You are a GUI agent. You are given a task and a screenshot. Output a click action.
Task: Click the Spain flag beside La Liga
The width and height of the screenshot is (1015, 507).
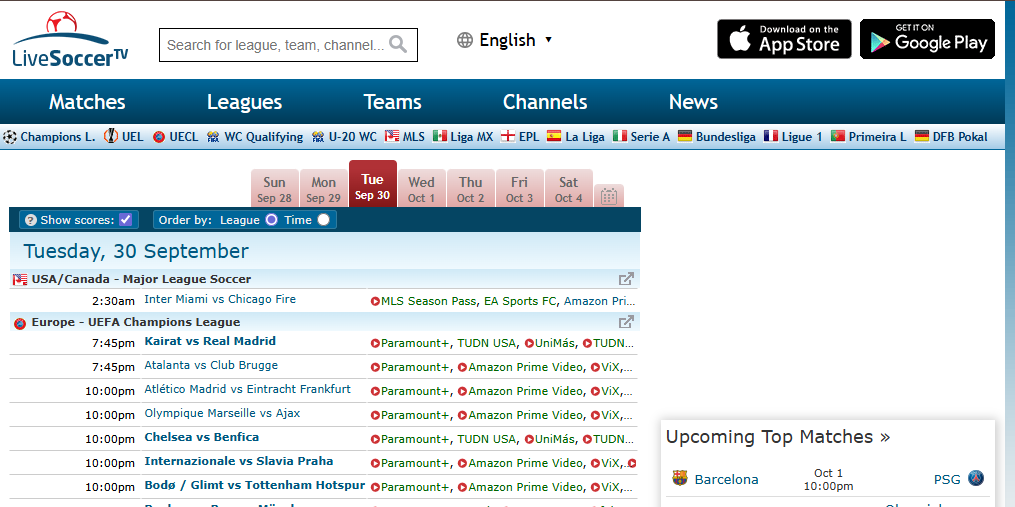coord(554,136)
